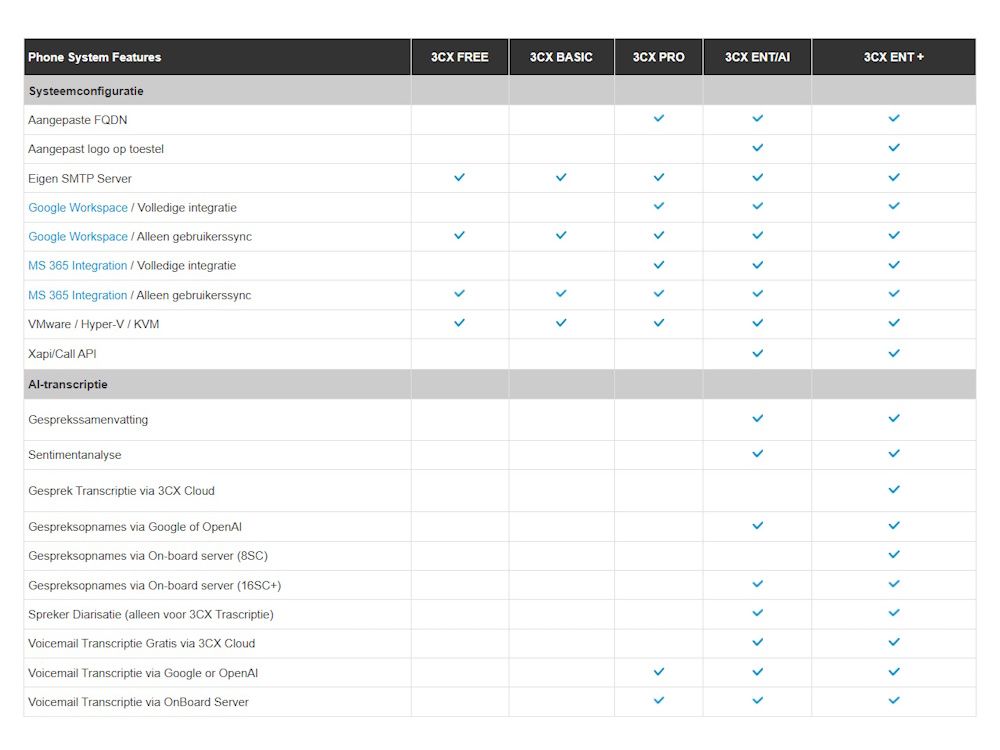Select the VMware / Hyper-V / KVM label
Viewport: 1000px width, 750px height.
click(x=94, y=324)
